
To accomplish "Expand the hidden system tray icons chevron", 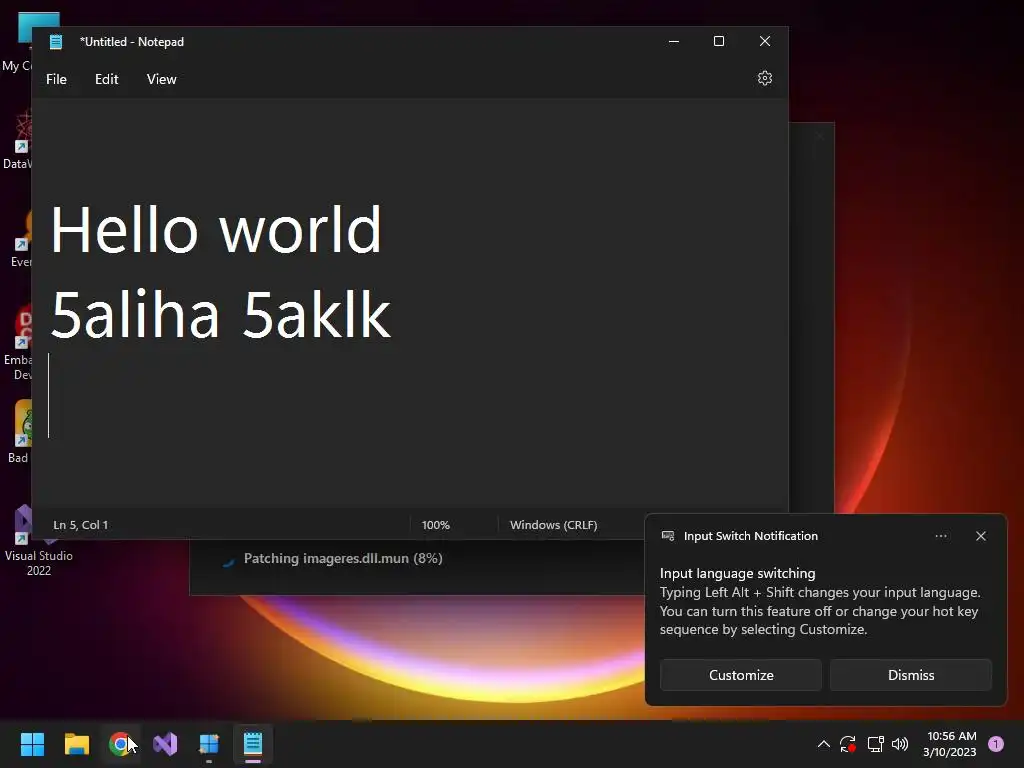I will (x=824, y=744).
